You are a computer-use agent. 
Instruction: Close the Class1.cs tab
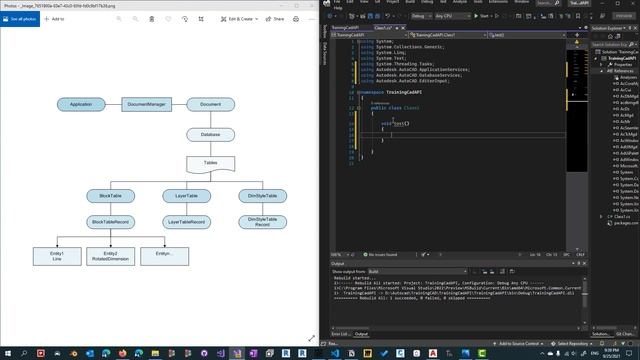(x=403, y=28)
